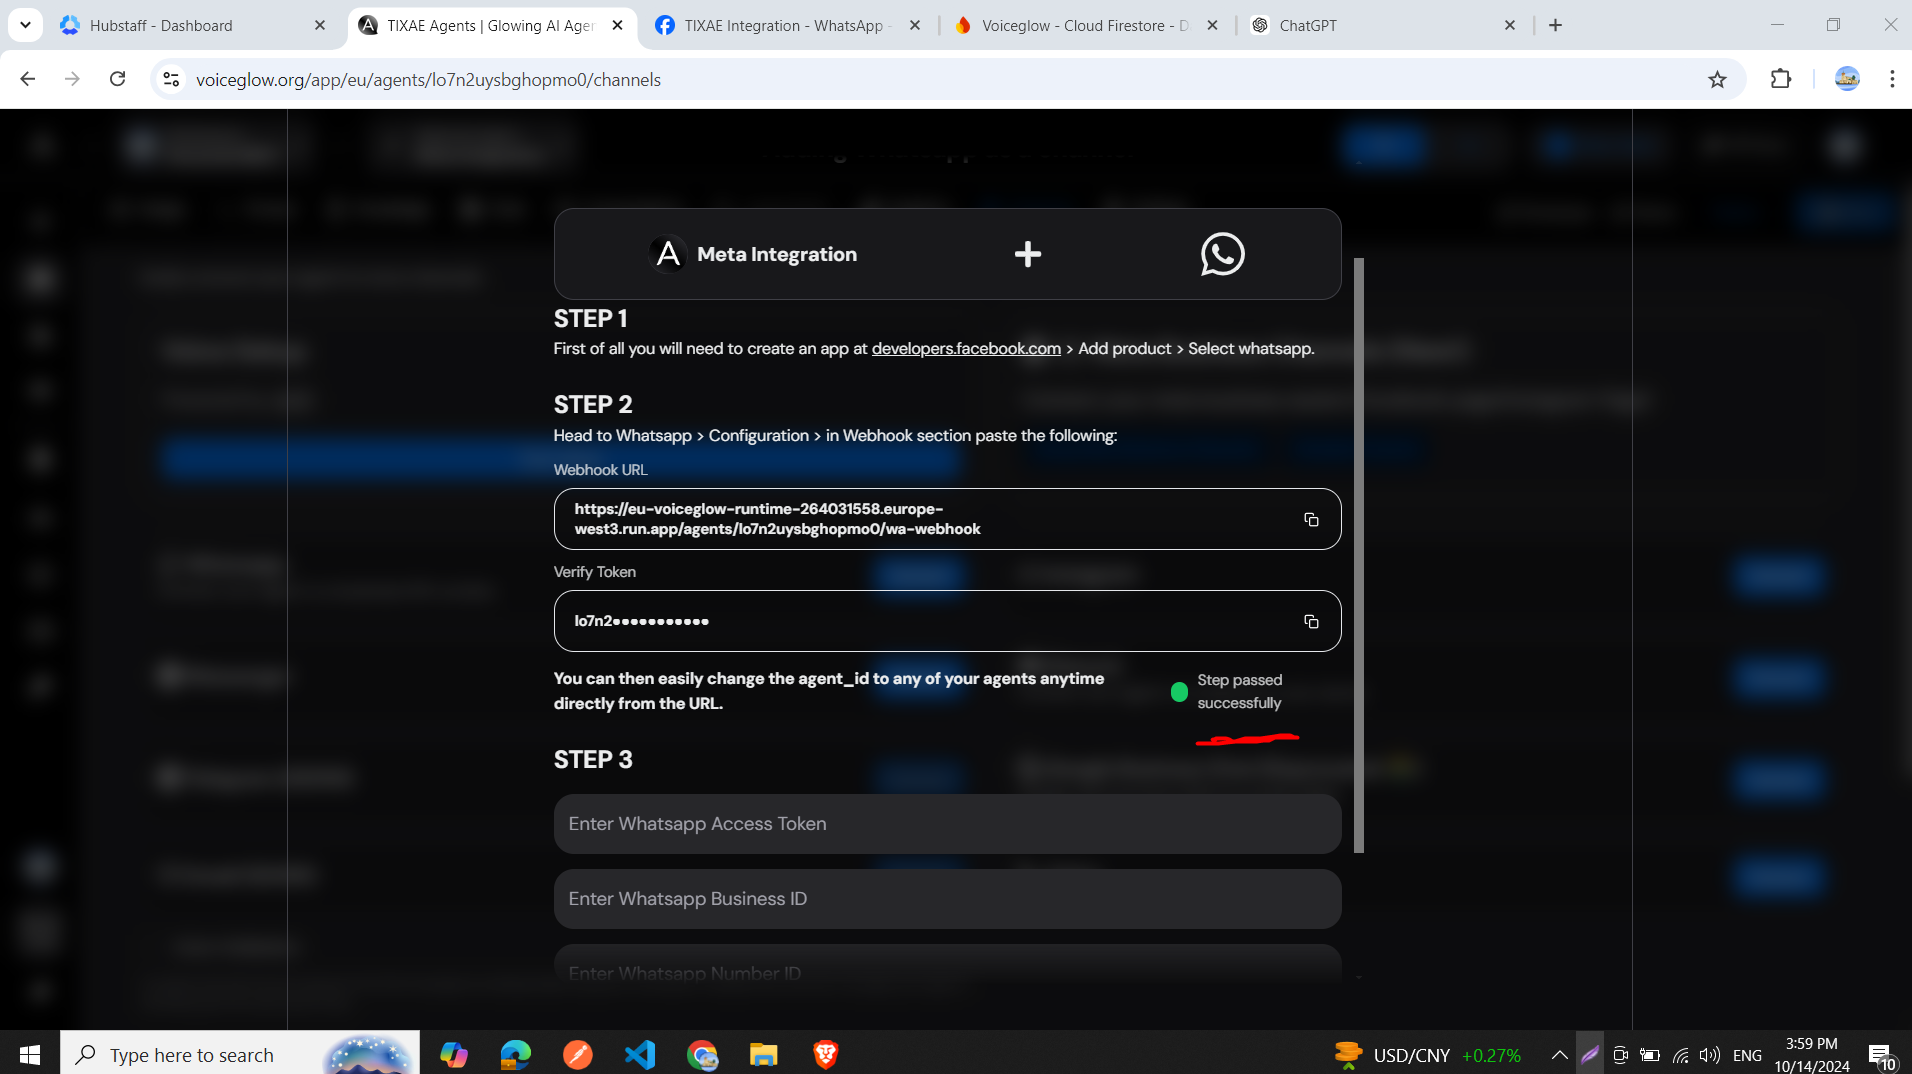Open Brave browser from the taskbar
Viewport: 1912px width, 1074px height.
pyautogui.click(x=826, y=1053)
